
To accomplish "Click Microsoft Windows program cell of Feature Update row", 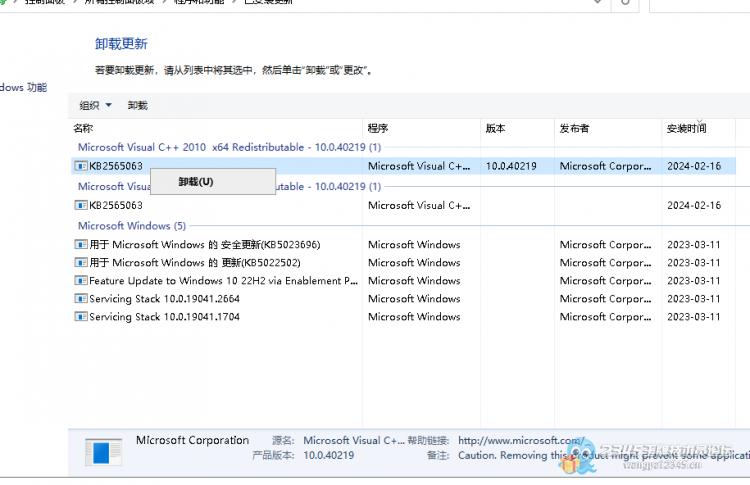I will [x=414, y=281].
